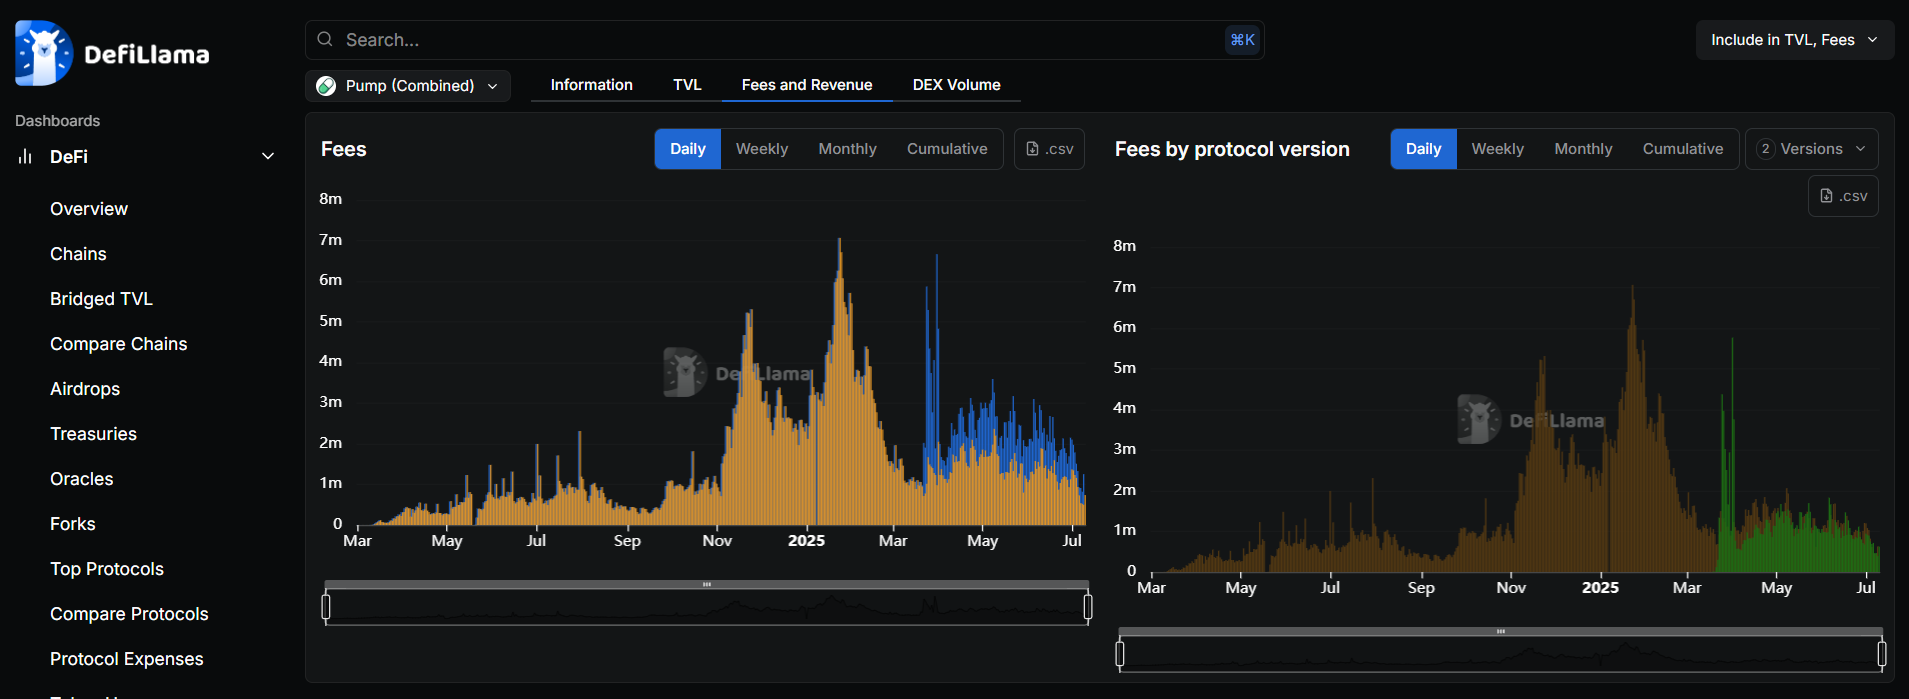This screenshot has width=1909, height=699.
Task: Go to Compare Chains page
Action: (119, 344)
